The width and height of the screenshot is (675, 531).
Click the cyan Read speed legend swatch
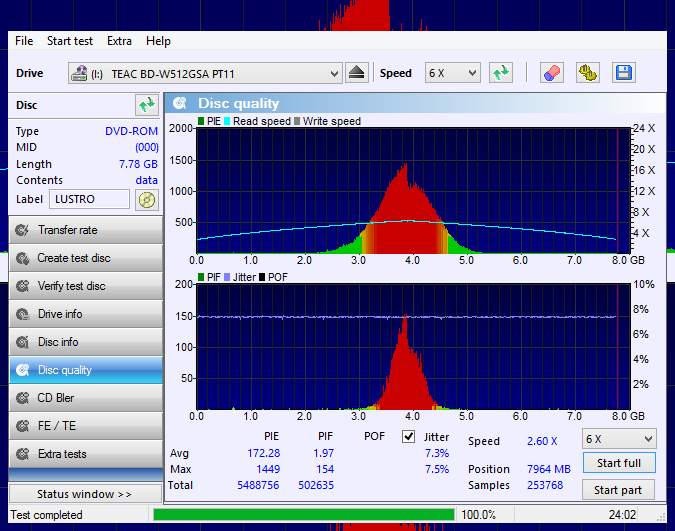(x=227, y=121)
